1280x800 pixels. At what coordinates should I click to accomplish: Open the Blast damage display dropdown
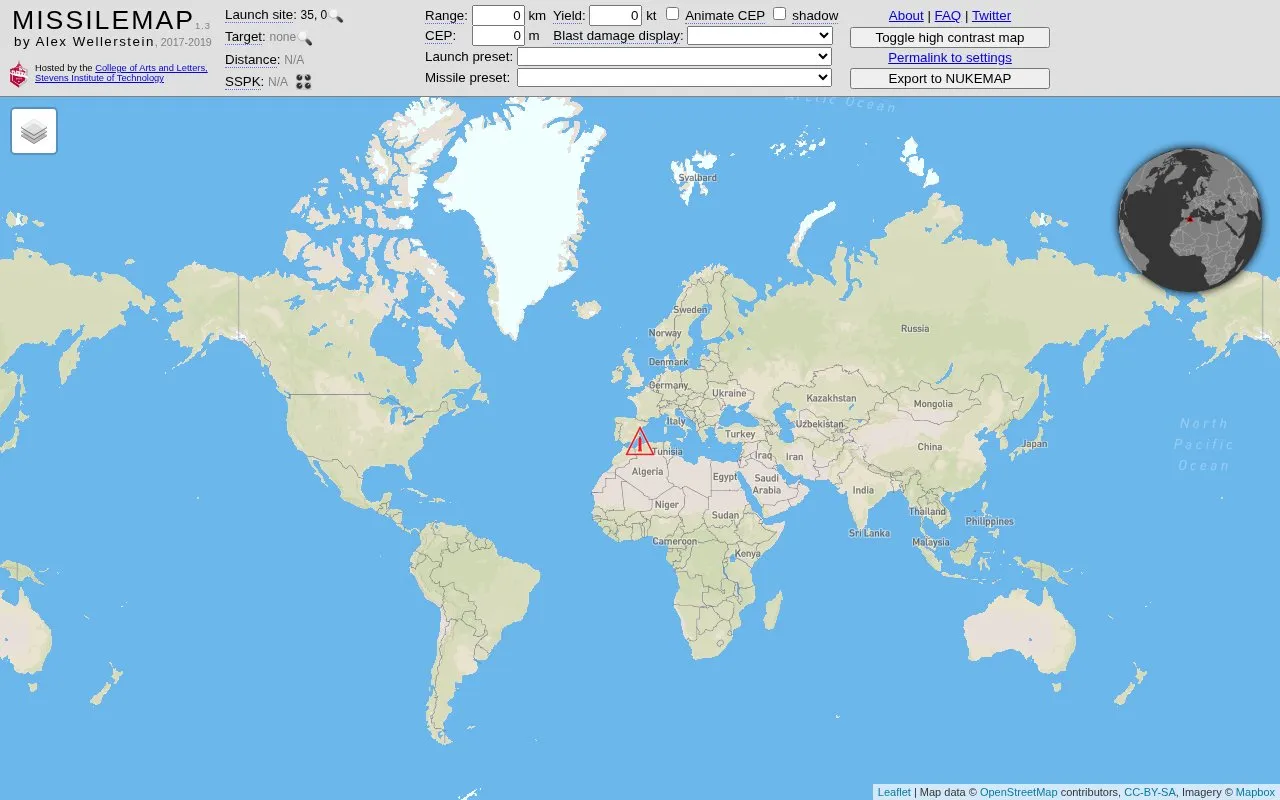point(760,36)
